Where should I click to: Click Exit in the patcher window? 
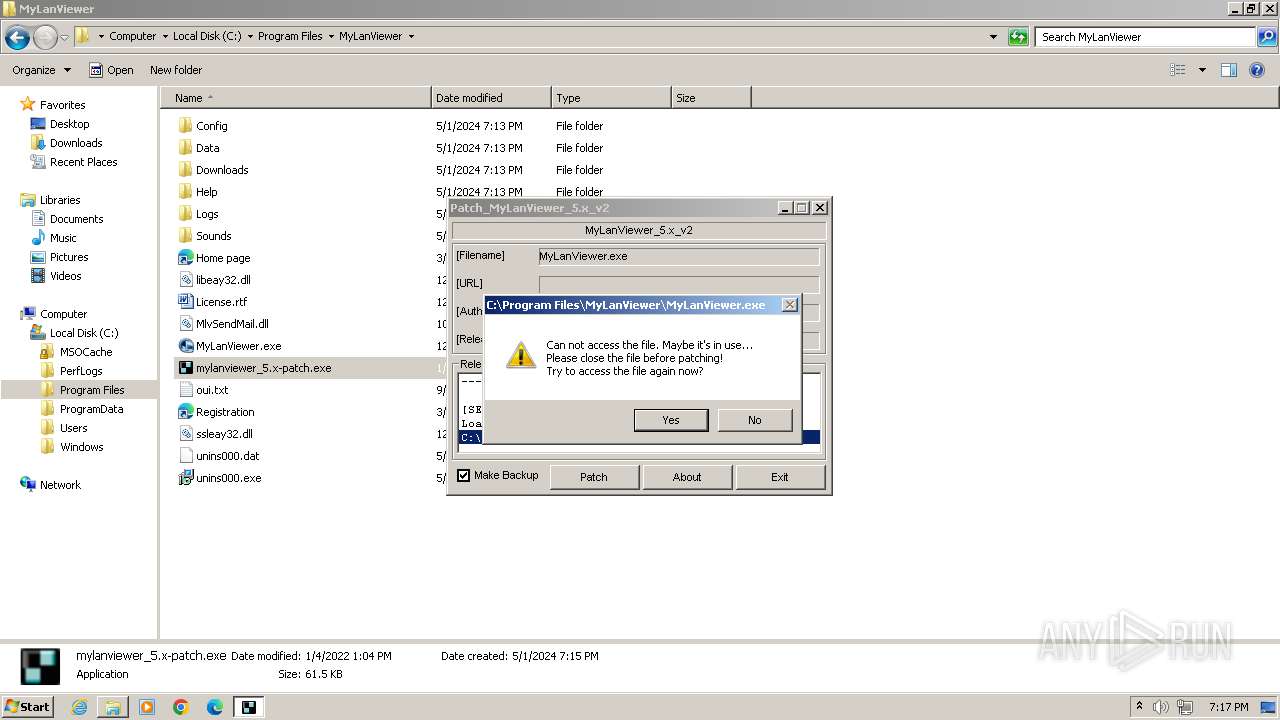[x=780, y=477]
